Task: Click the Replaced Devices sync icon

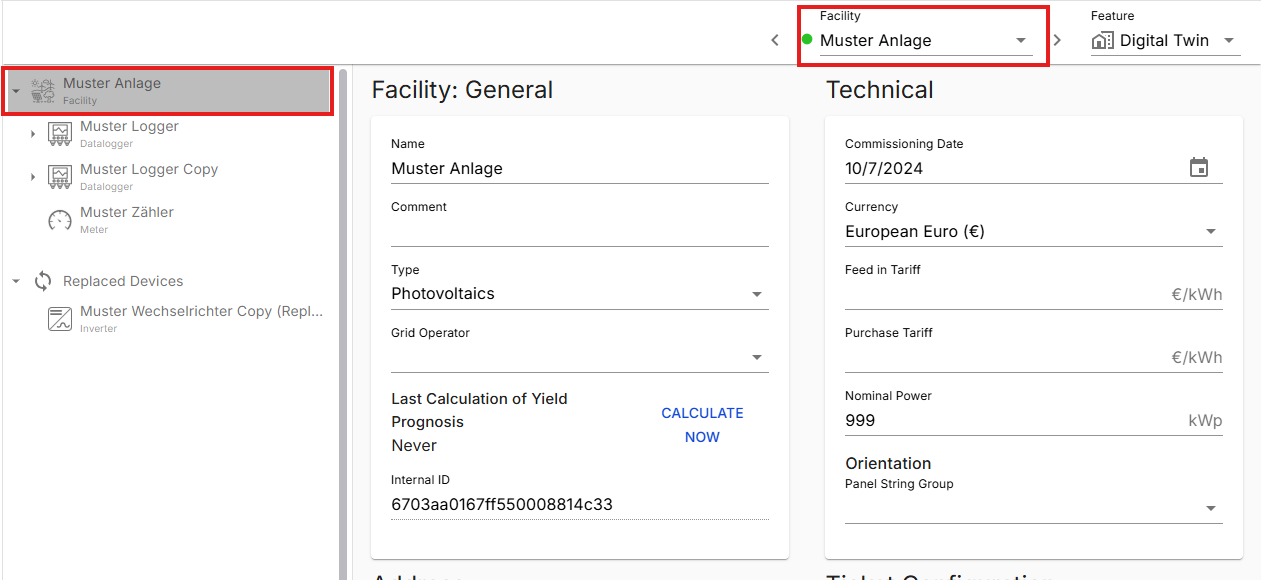Action: [43, 281]
